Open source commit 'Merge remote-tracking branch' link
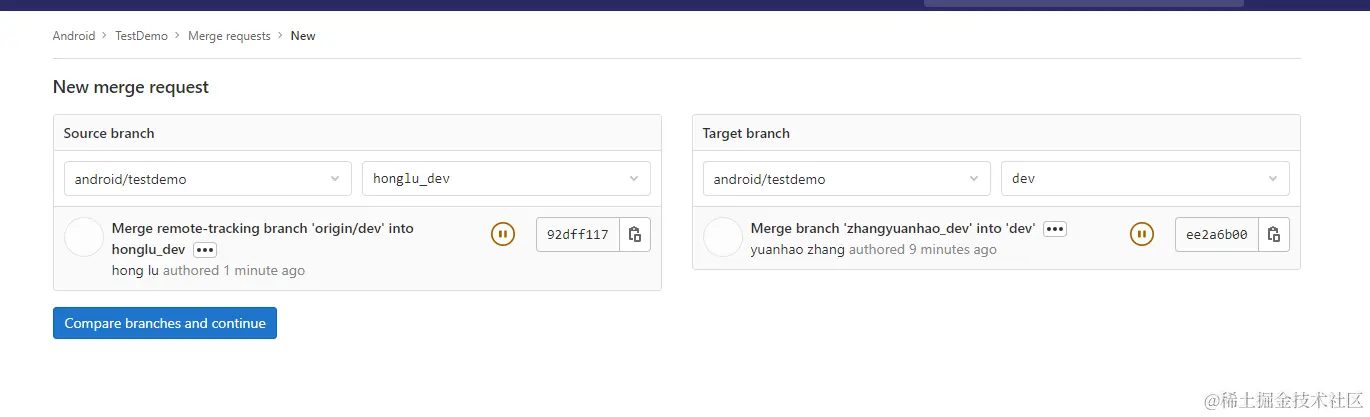1370x417 pixels. pos(262,229)
